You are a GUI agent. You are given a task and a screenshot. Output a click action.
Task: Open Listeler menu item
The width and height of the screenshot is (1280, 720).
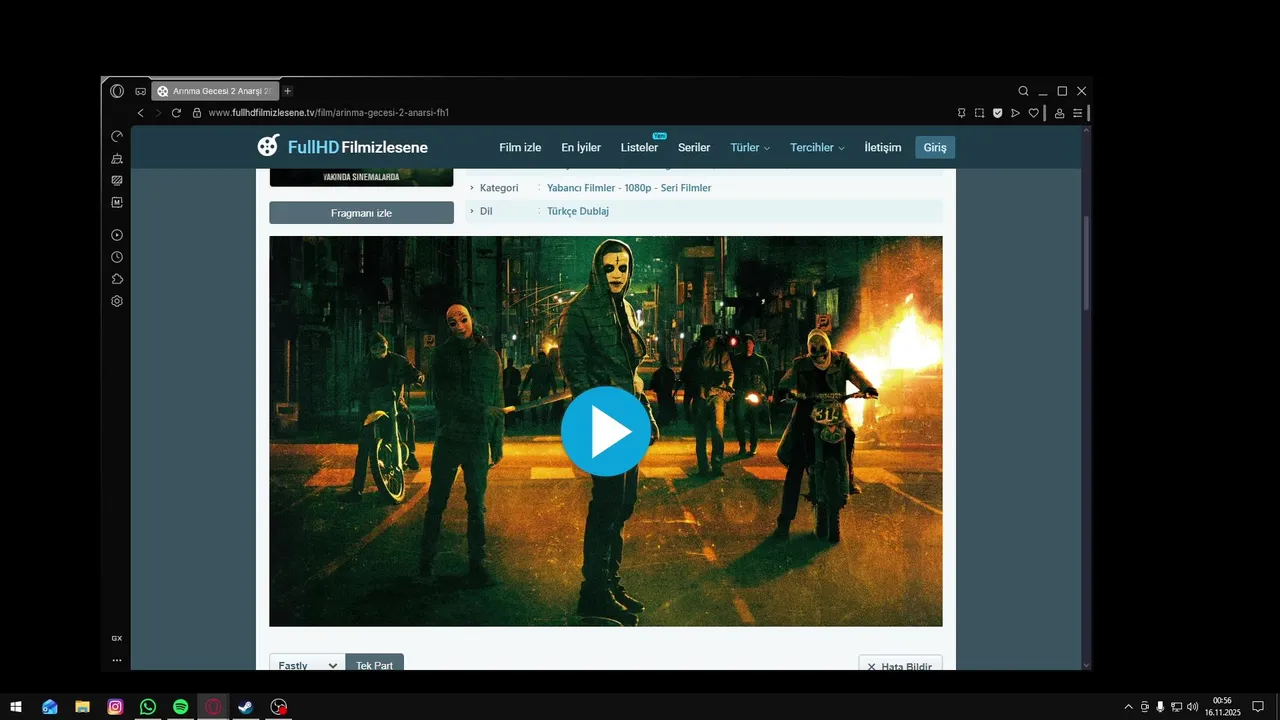[x=639, y=147]
